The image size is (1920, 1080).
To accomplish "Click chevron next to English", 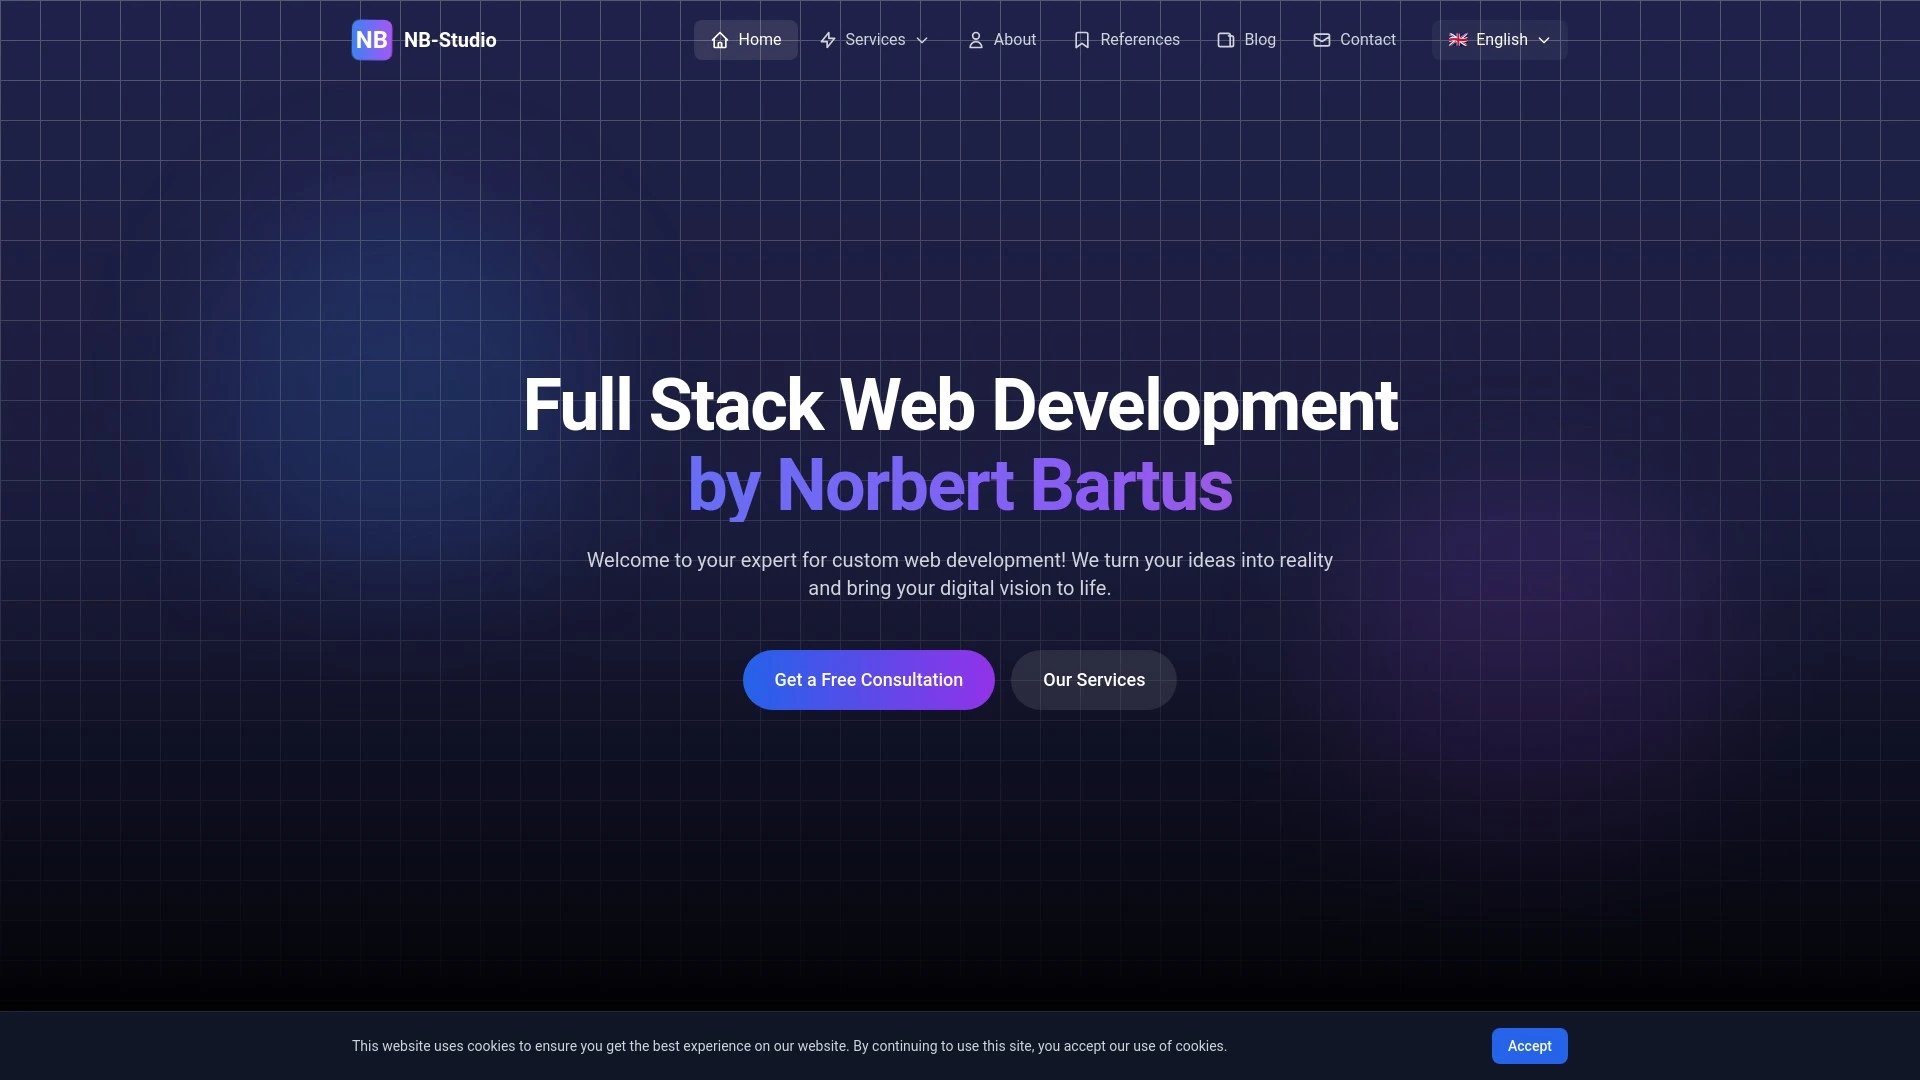I will click(x=1544, y=40).
